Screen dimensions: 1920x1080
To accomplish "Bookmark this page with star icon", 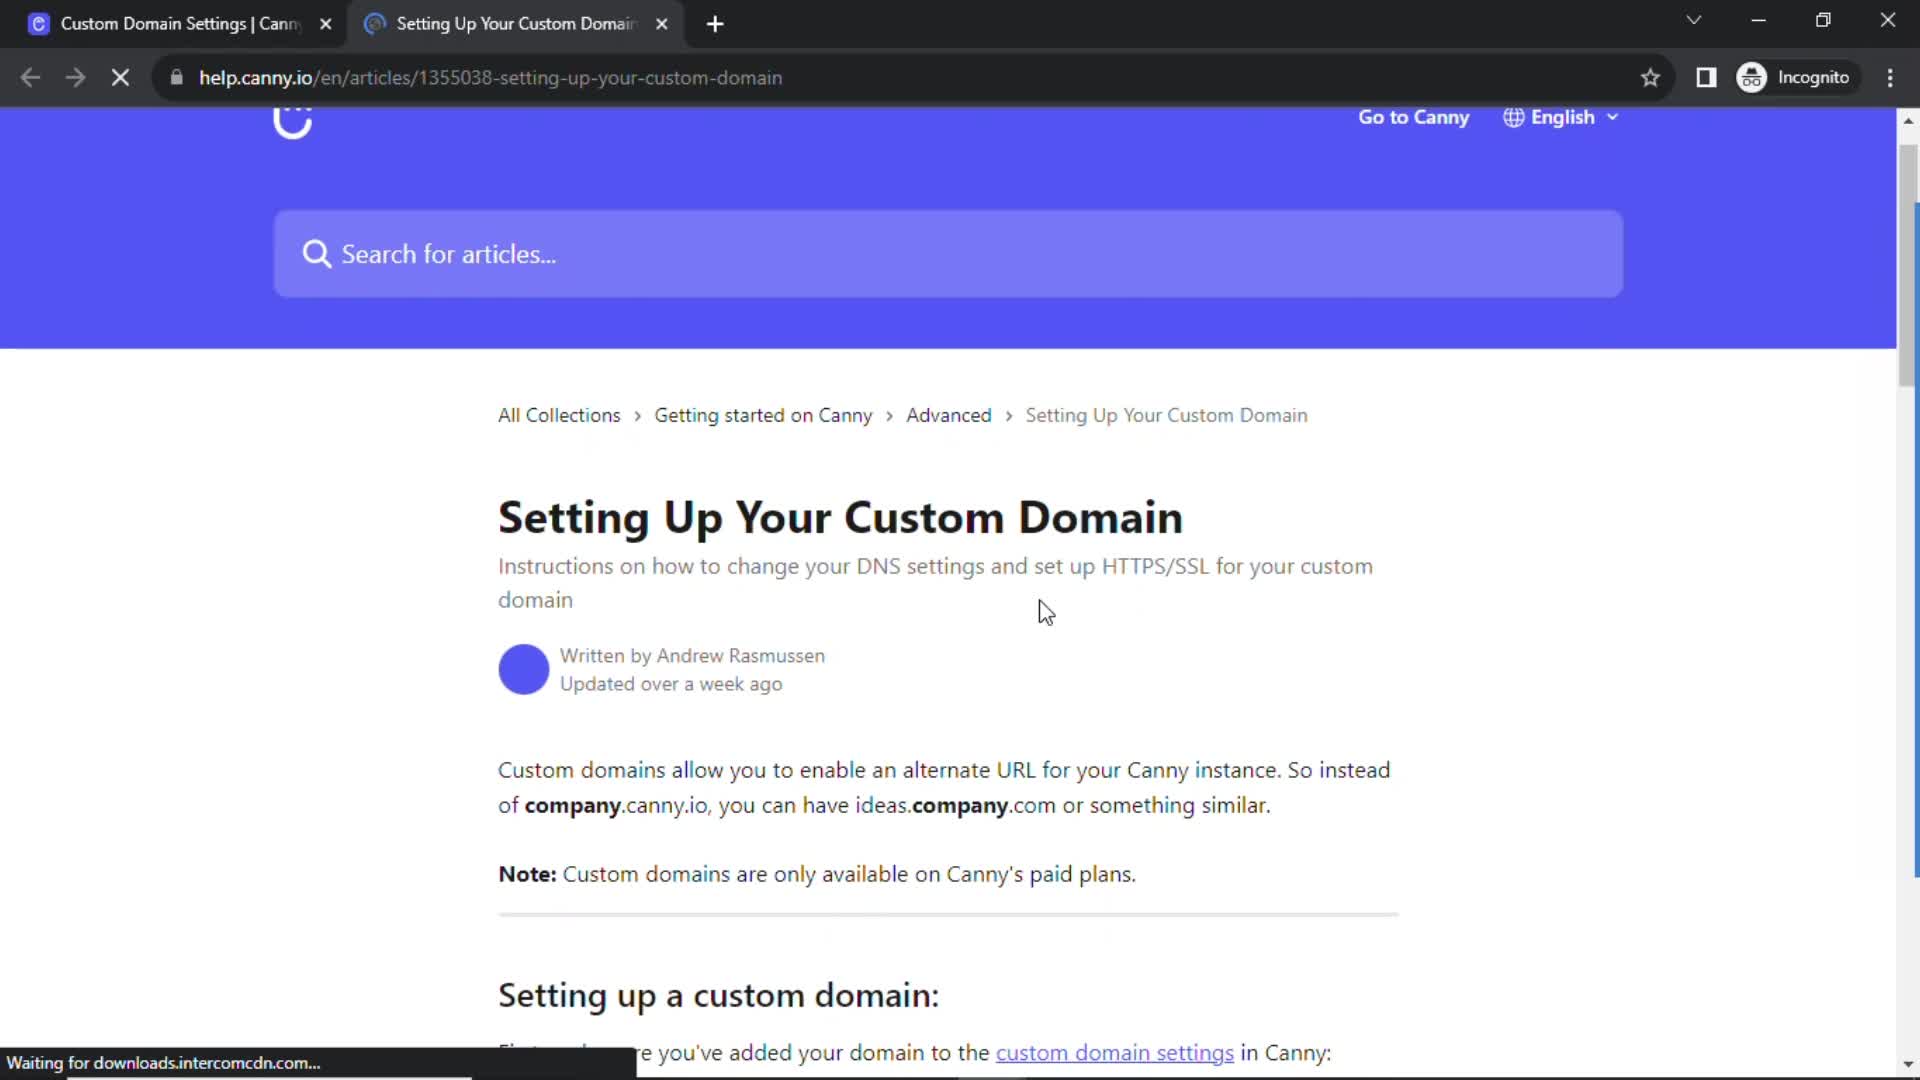I will [1650, 78].
